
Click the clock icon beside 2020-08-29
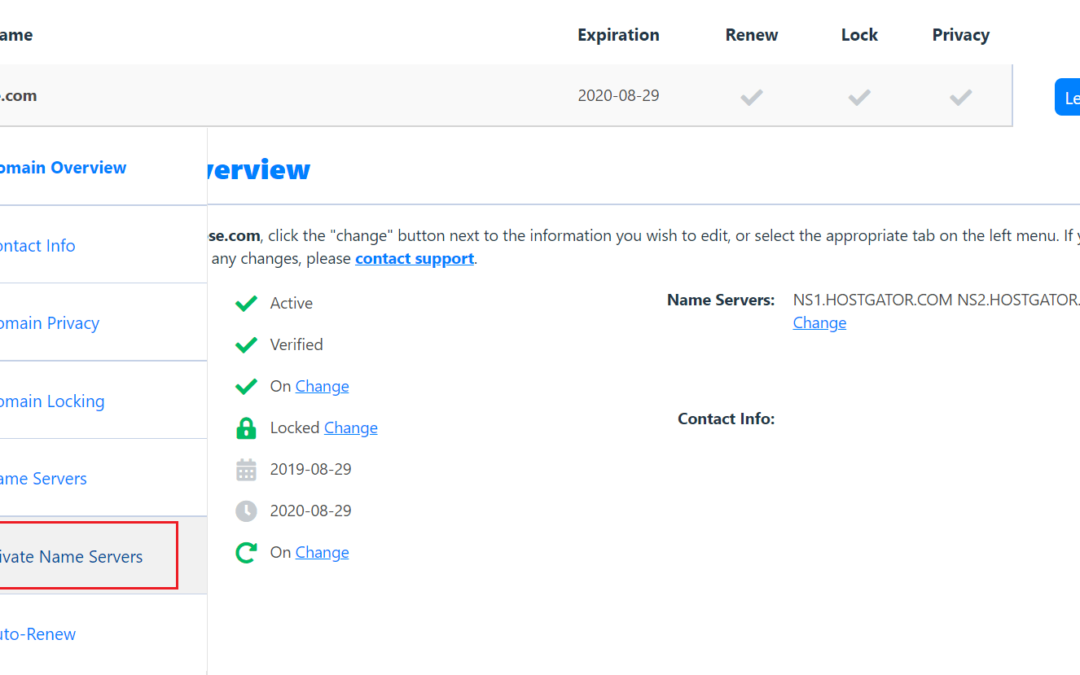pos(246,510)
